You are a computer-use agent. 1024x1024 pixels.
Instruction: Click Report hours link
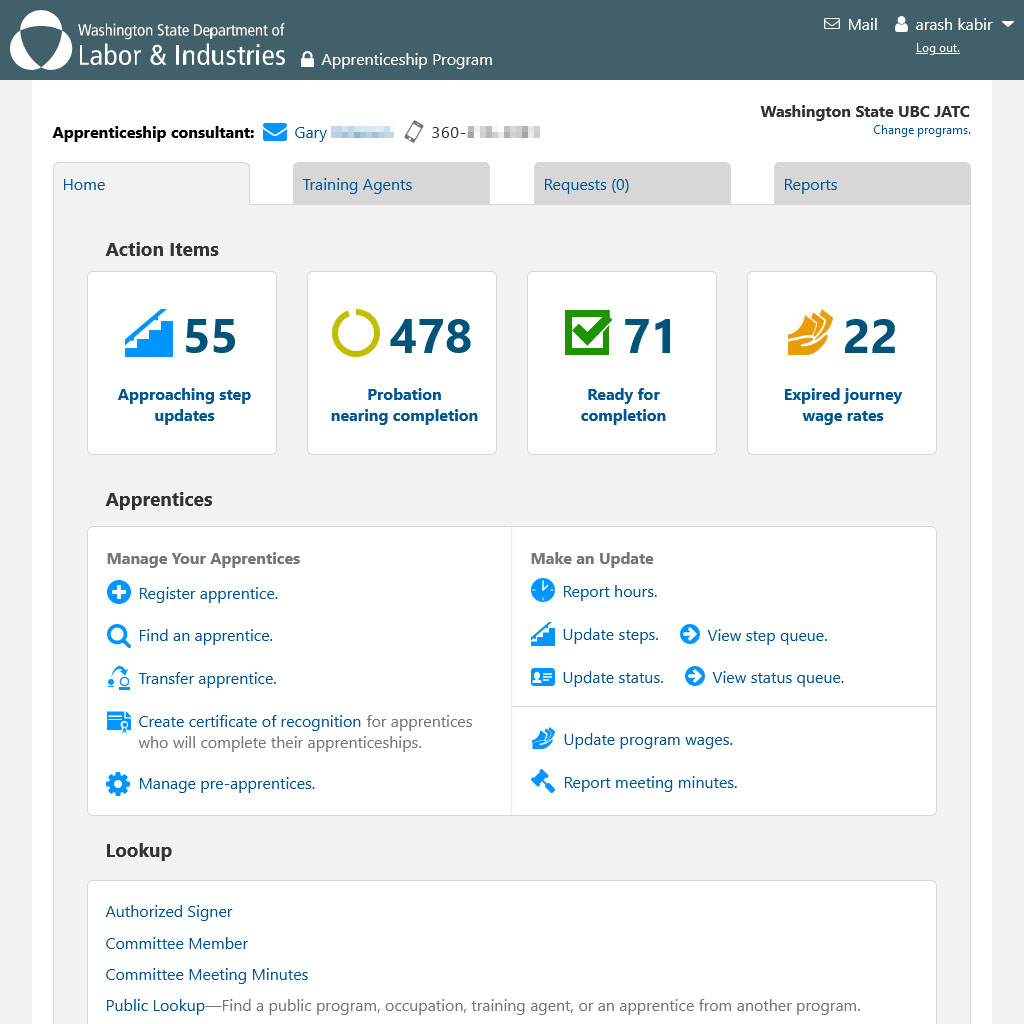coord(610,591)
